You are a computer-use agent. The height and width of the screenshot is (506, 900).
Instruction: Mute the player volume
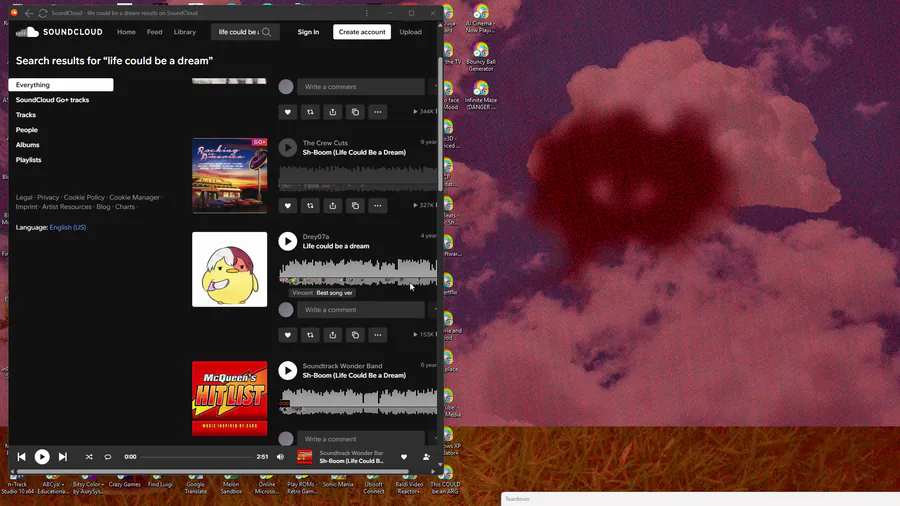[x=280, y=457]
